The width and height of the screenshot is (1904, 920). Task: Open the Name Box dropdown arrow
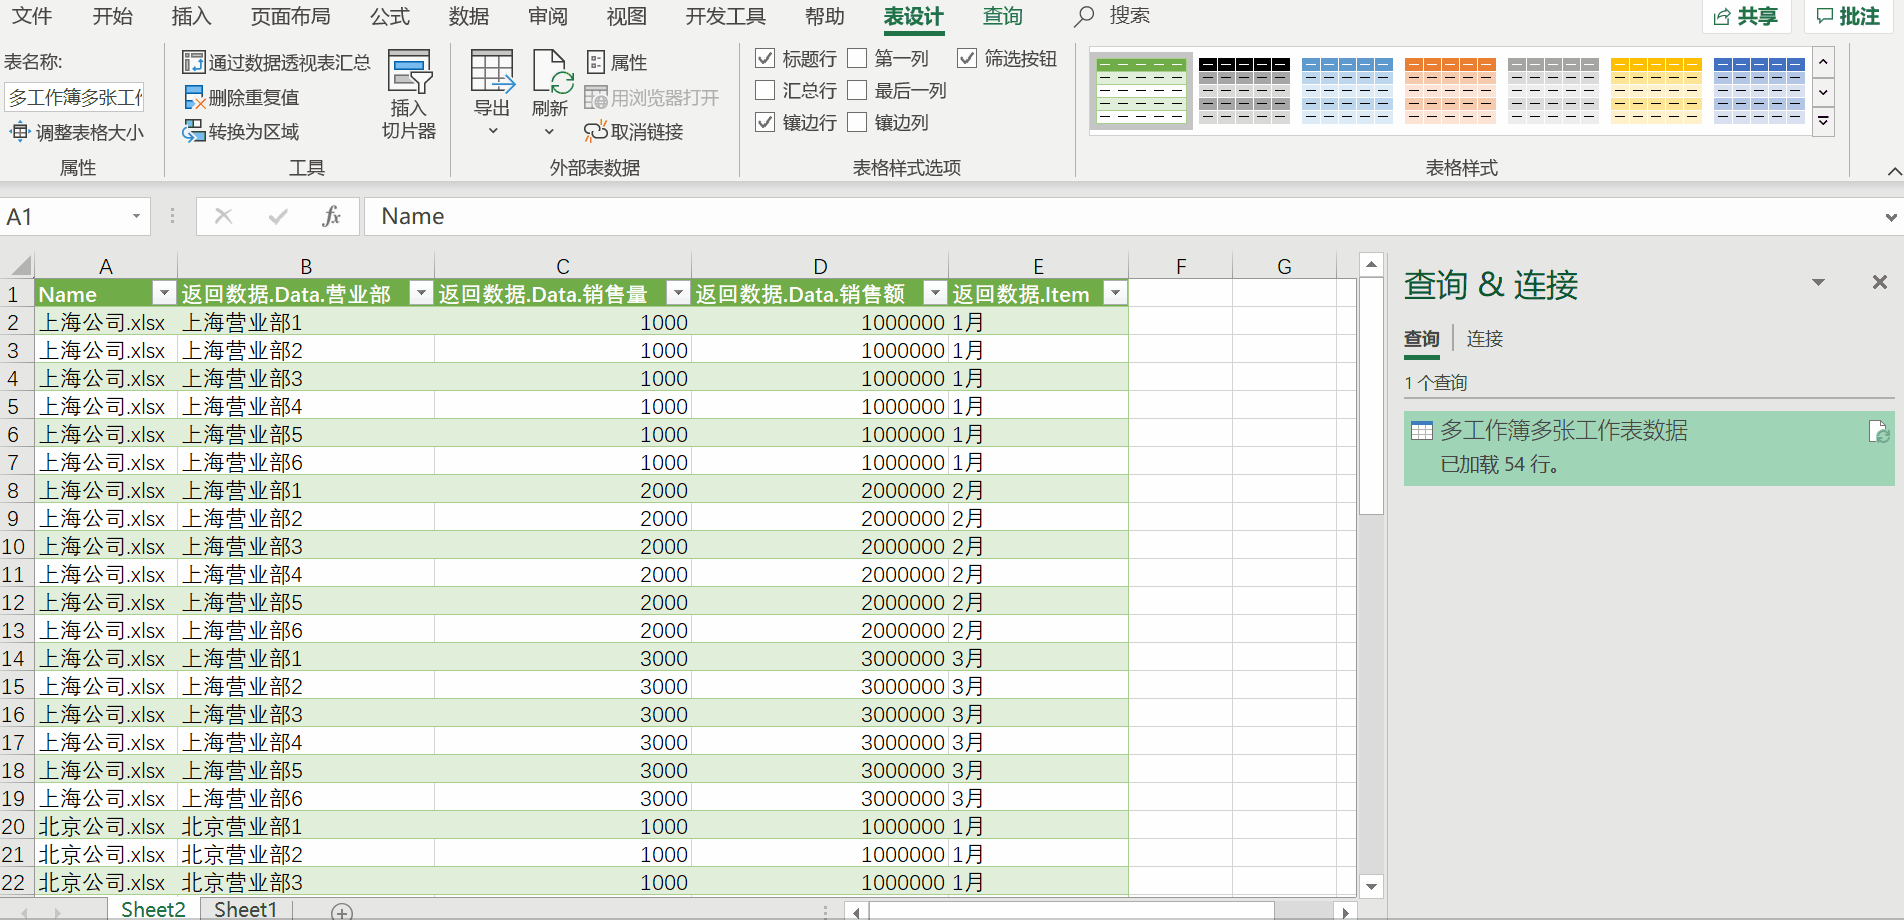click(138, 216)
